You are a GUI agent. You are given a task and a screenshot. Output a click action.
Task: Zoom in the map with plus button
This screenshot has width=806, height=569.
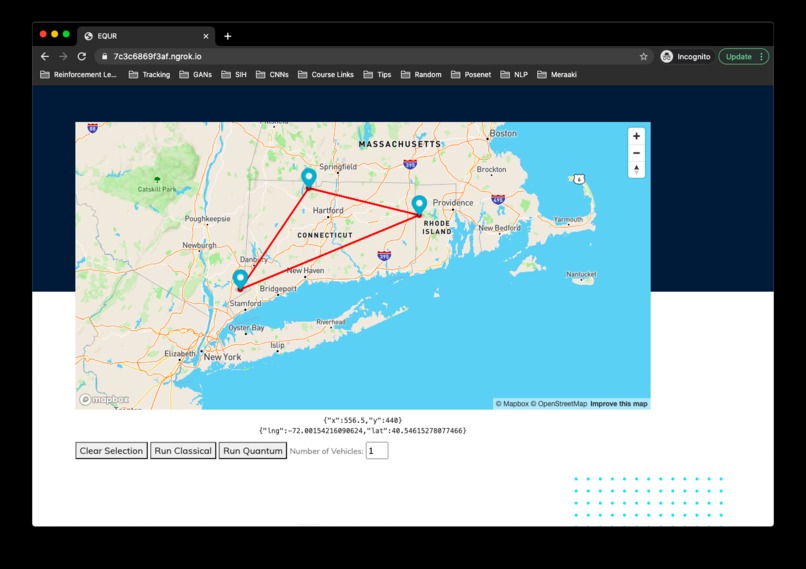(x=636, y=136)
